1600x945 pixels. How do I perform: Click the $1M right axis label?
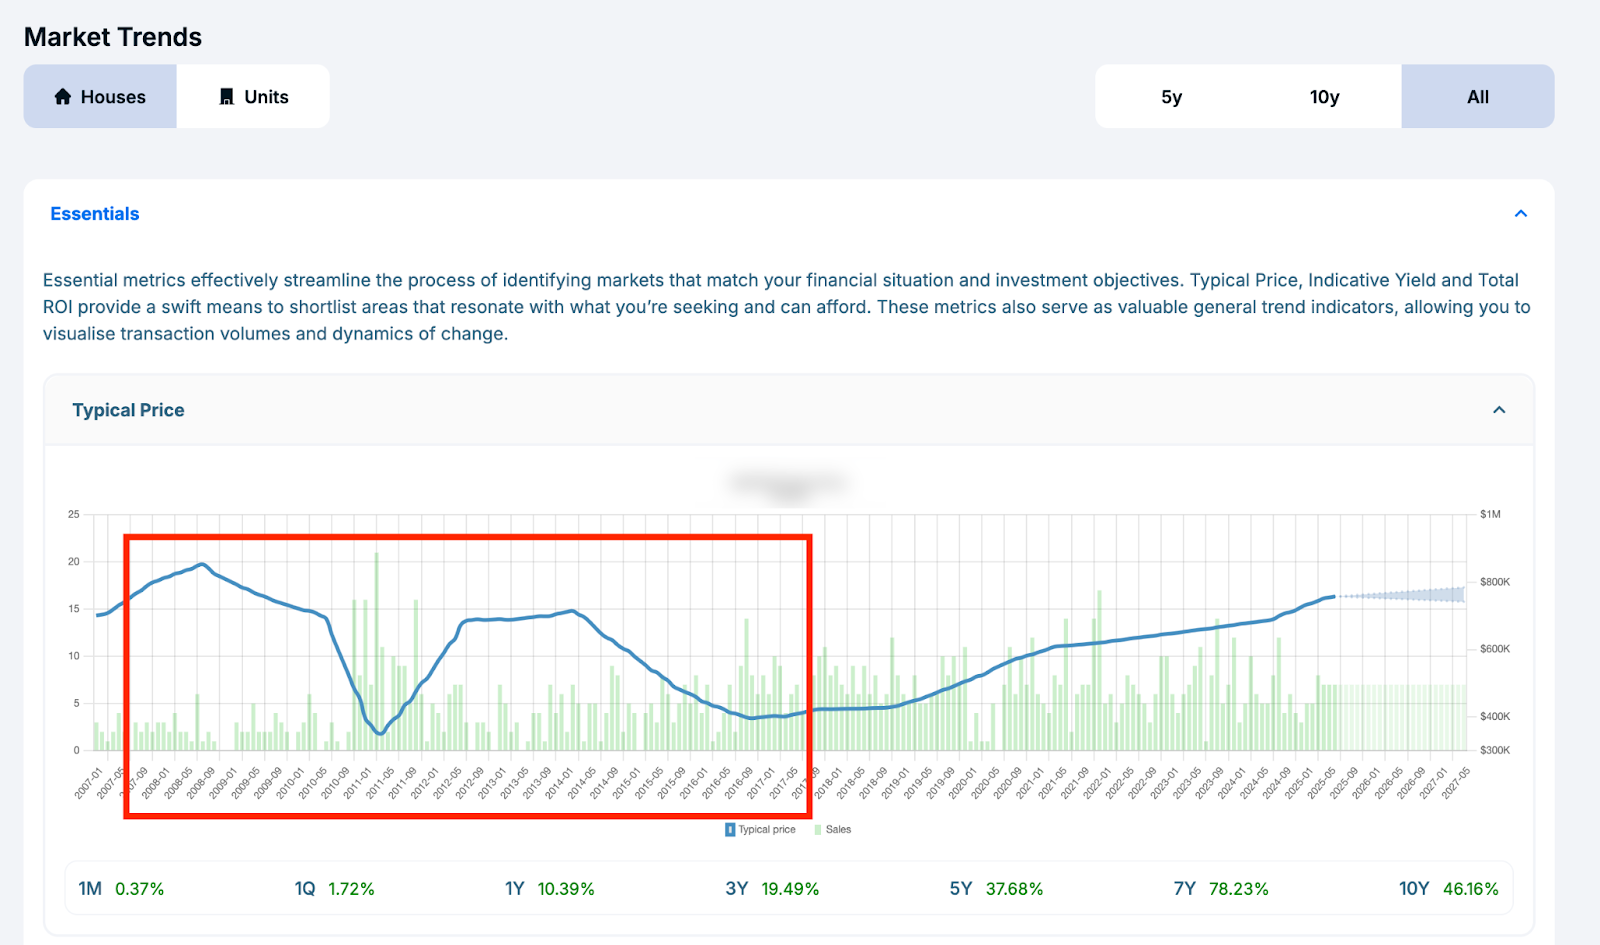pyautogui.click(x=1490, y=514)
